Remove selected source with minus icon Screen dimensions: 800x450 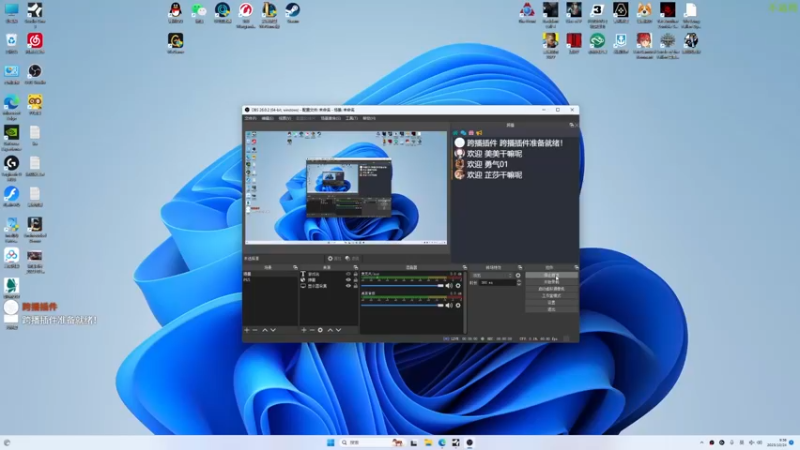coord(312,330)
